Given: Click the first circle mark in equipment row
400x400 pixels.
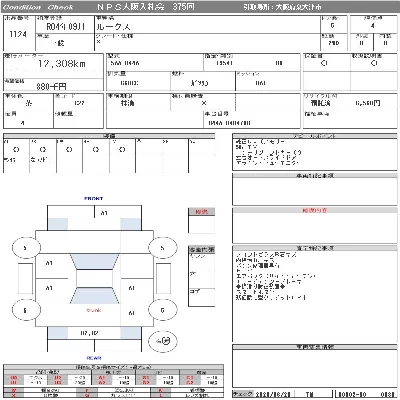Looking at the screenshot, I should coord(16,150).
